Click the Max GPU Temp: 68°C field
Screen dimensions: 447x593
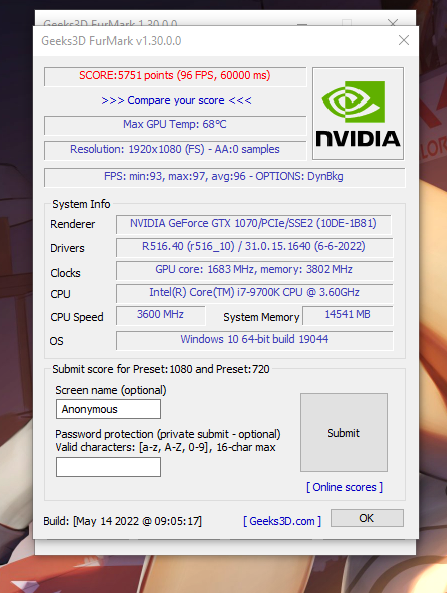(175, 125)
